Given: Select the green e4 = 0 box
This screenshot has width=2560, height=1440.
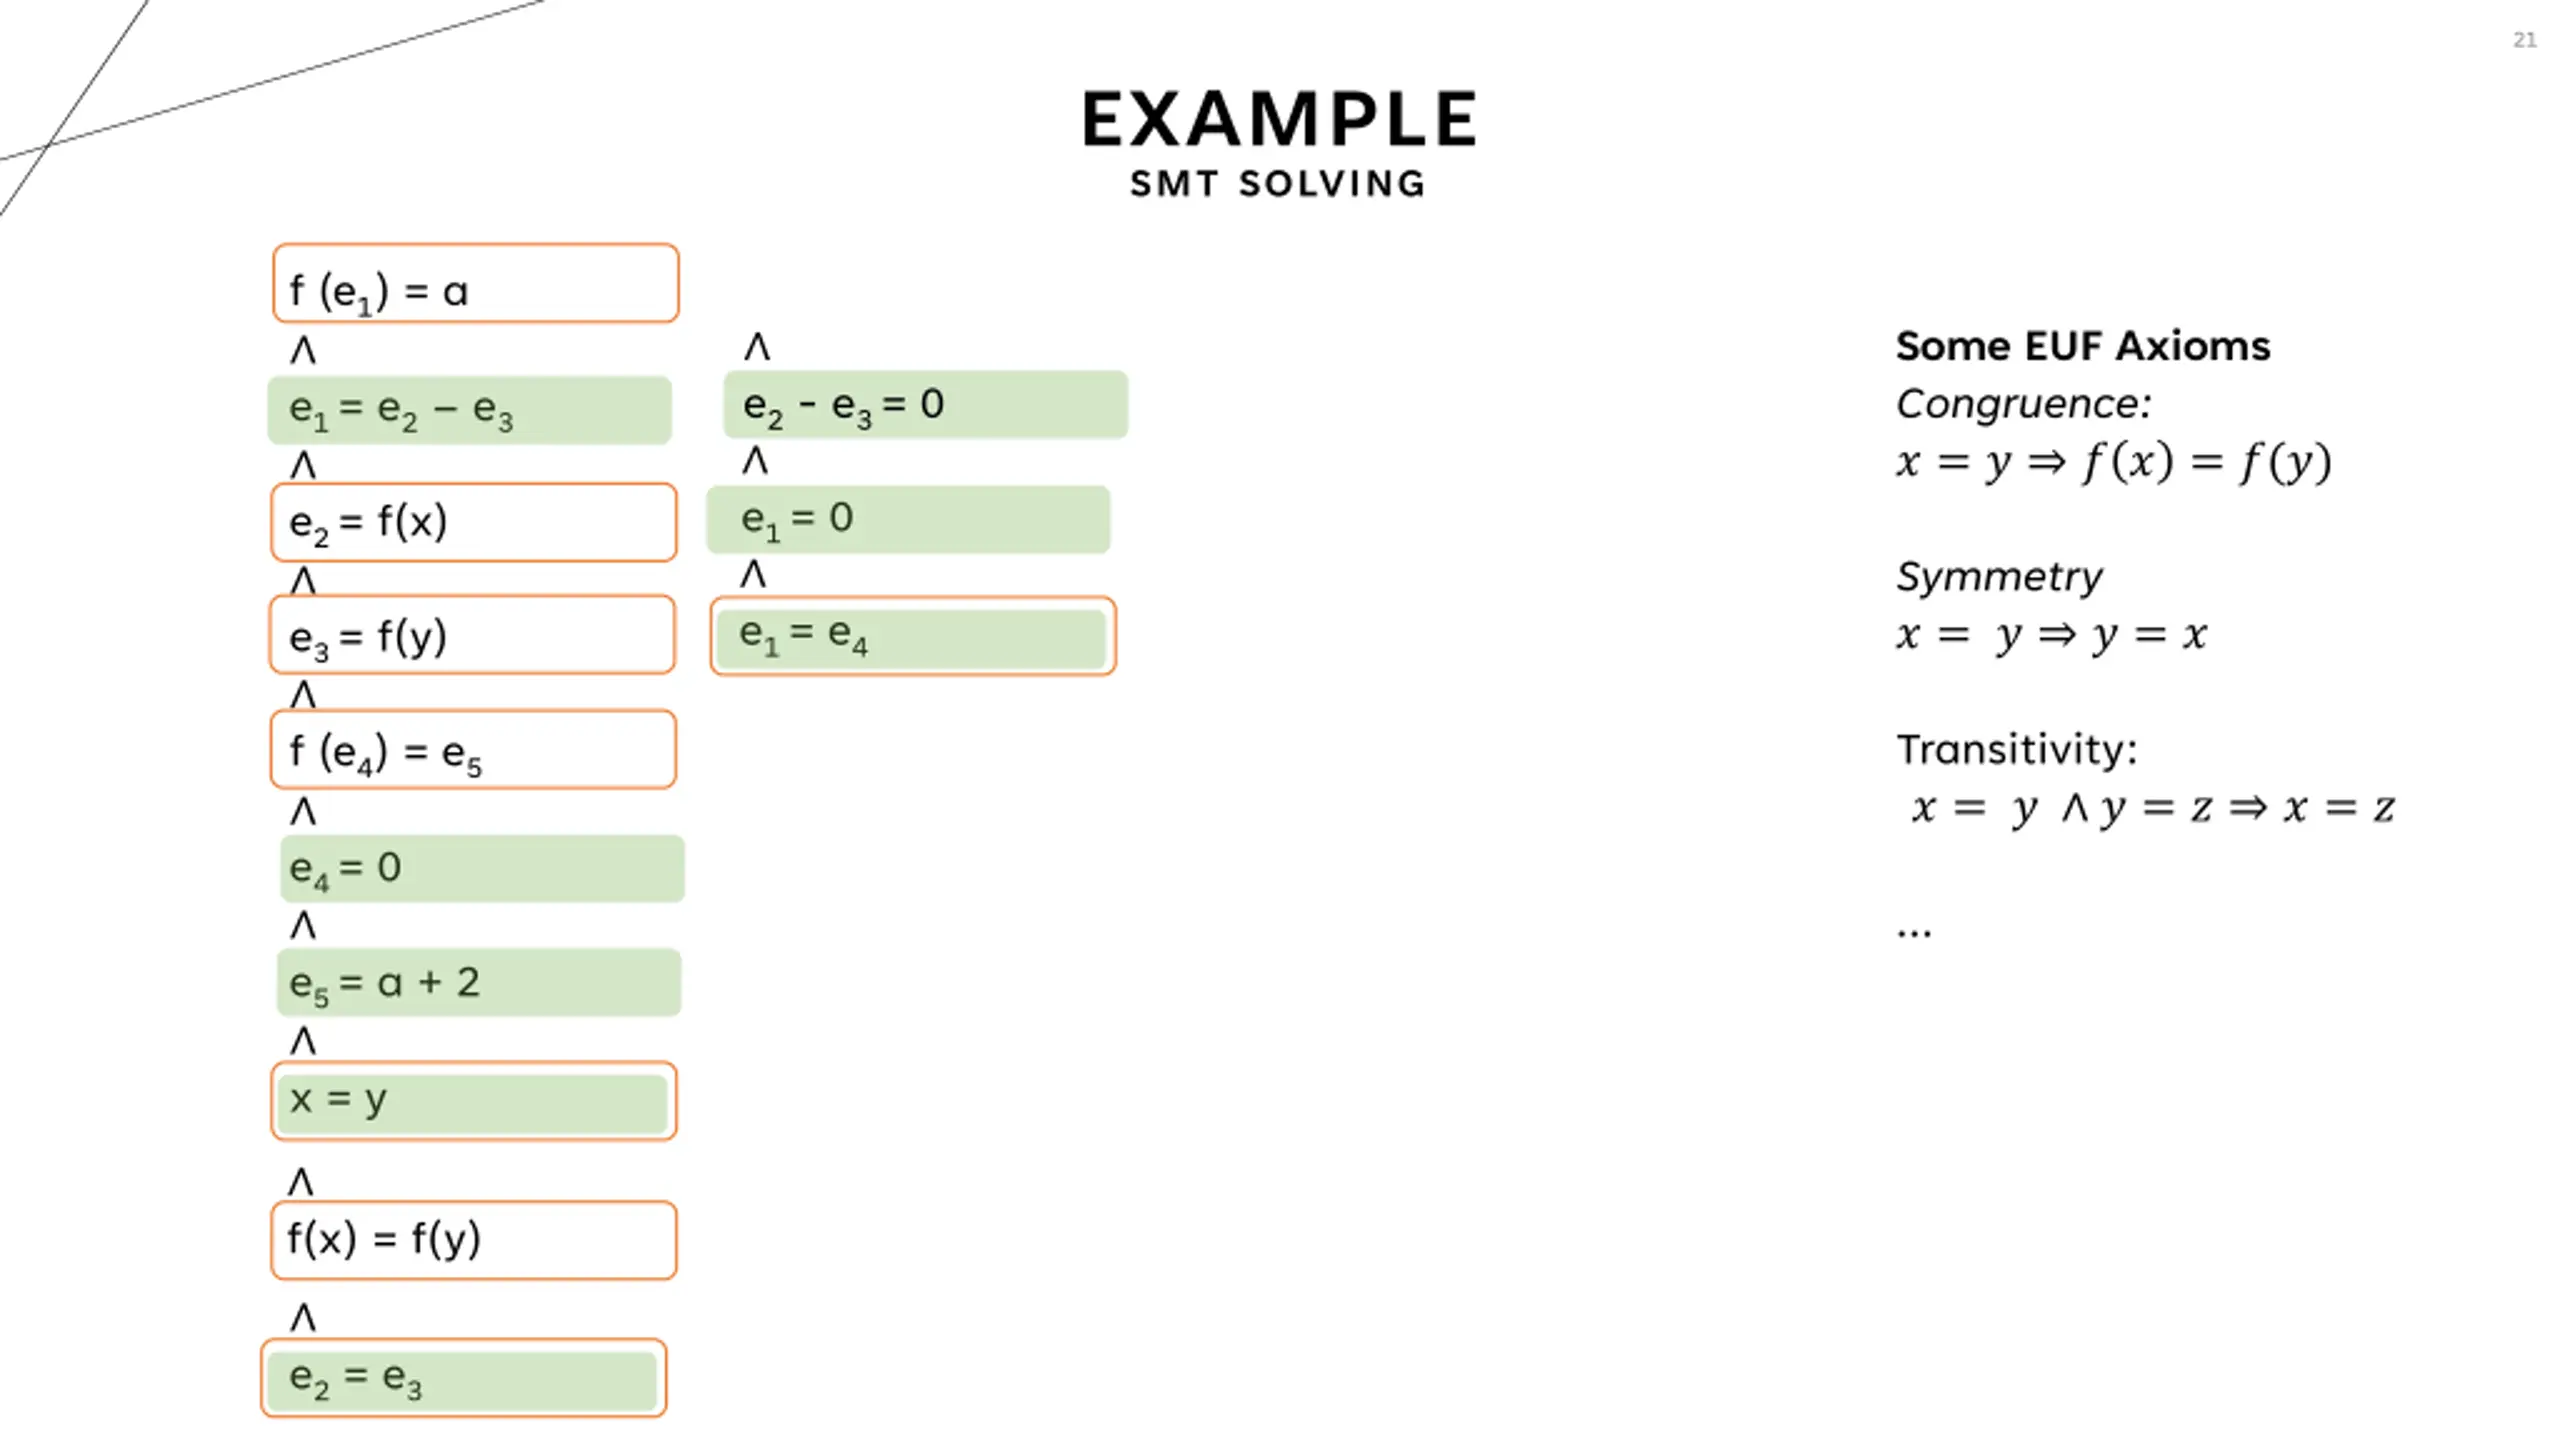Looking at the screenshot, I should 482,868.
